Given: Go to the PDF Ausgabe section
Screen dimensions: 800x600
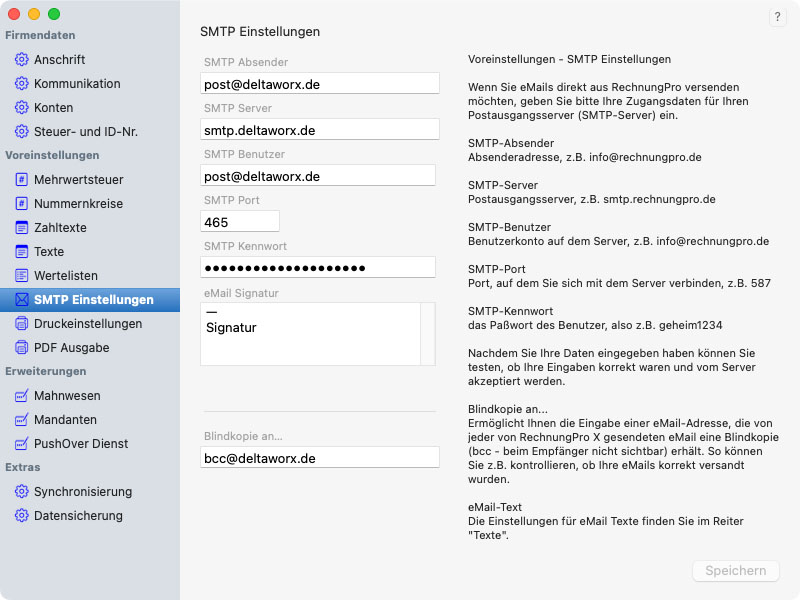Looking at the screenshot, I should [71, 348].
